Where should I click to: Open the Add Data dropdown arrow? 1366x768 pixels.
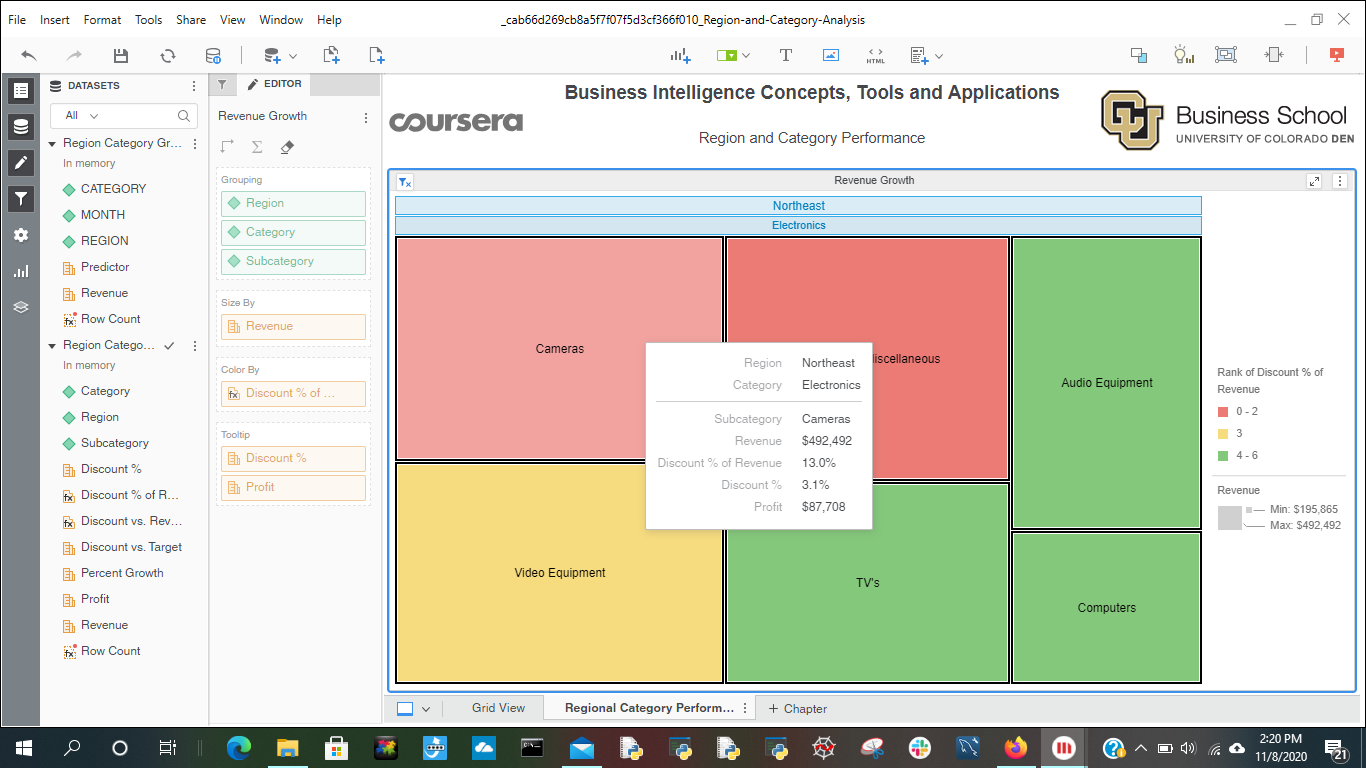292,57
